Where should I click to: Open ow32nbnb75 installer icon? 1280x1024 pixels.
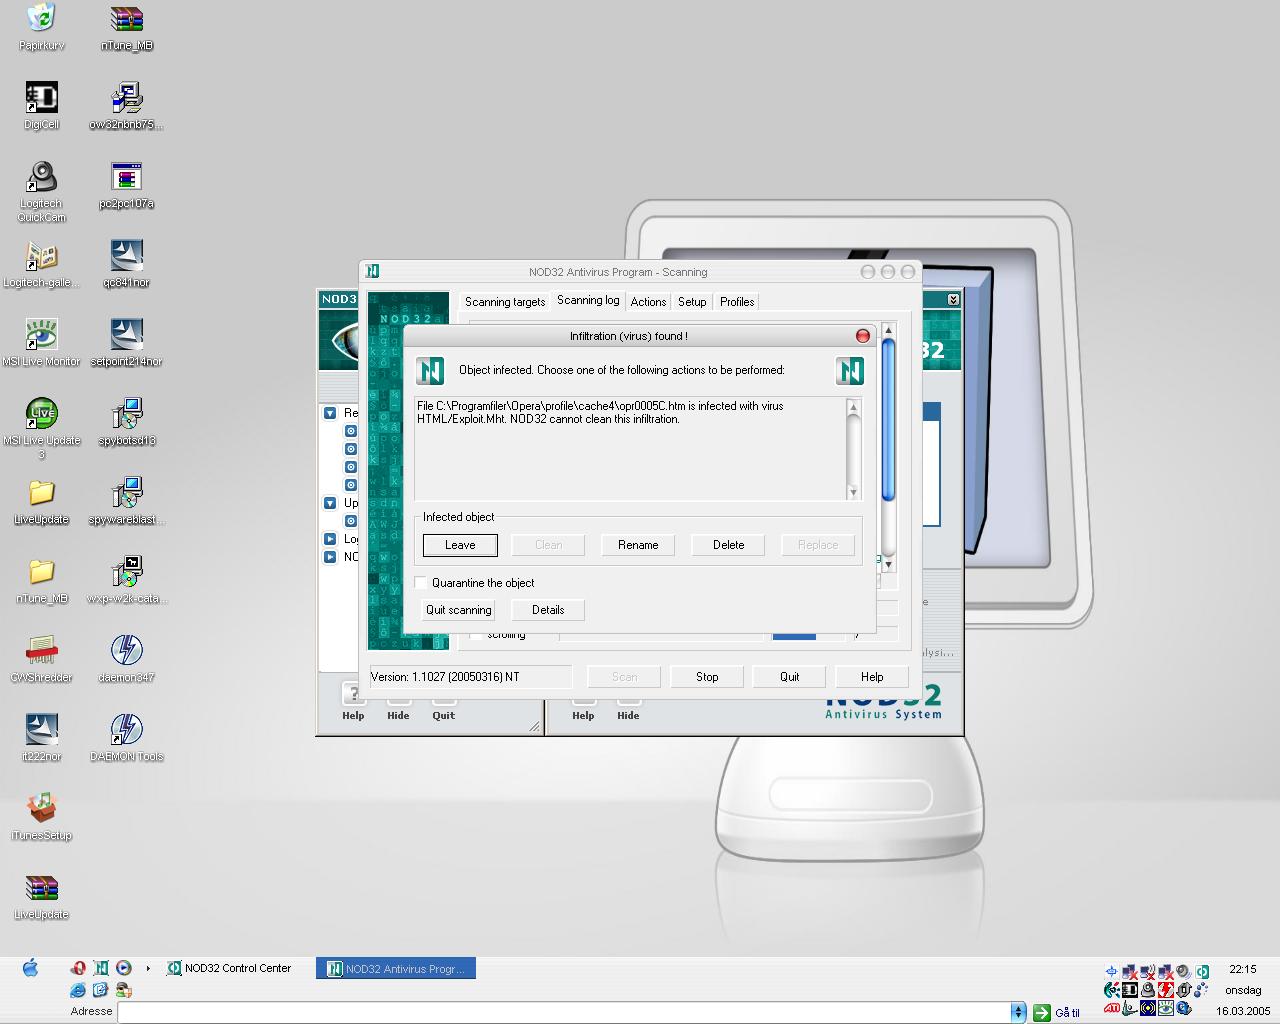[x=127, y=105]
